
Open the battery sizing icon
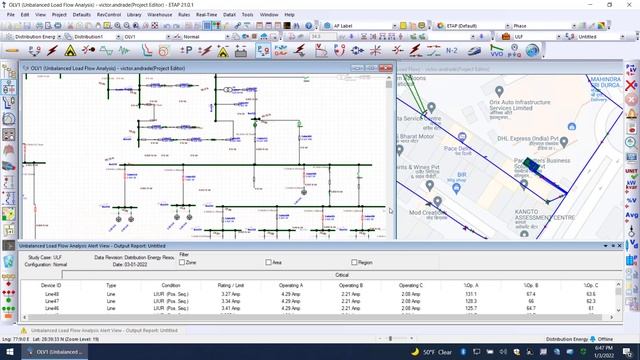point(241,51)
